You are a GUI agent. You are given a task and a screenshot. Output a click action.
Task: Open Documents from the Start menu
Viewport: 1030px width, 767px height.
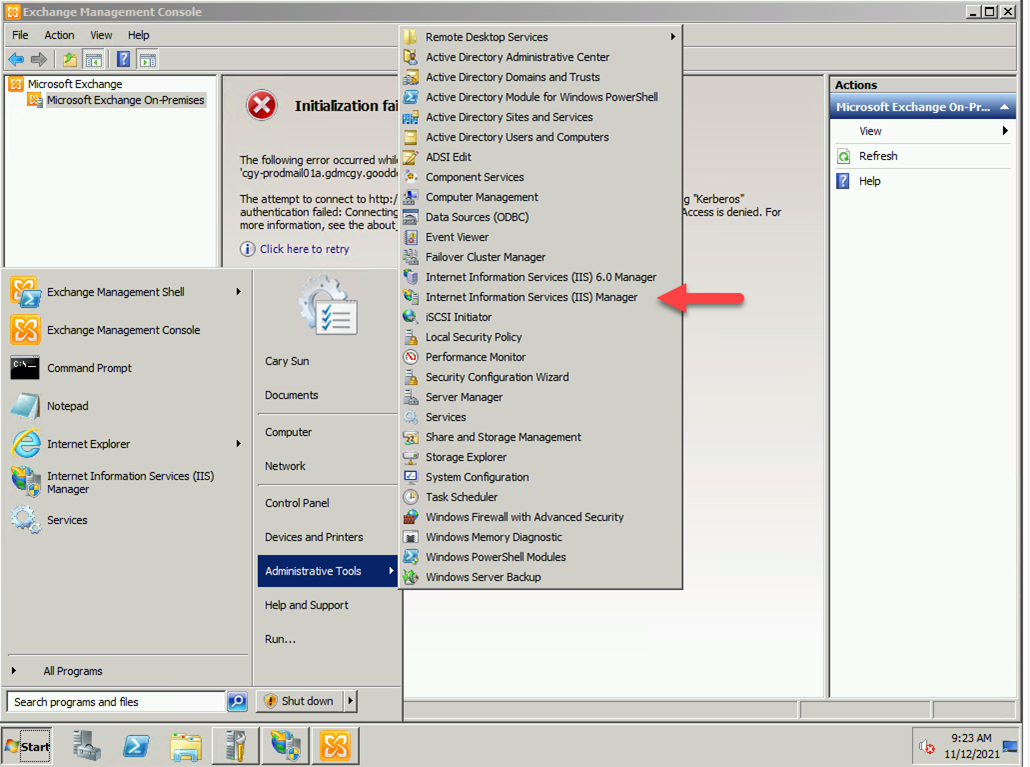click(292, 395)
